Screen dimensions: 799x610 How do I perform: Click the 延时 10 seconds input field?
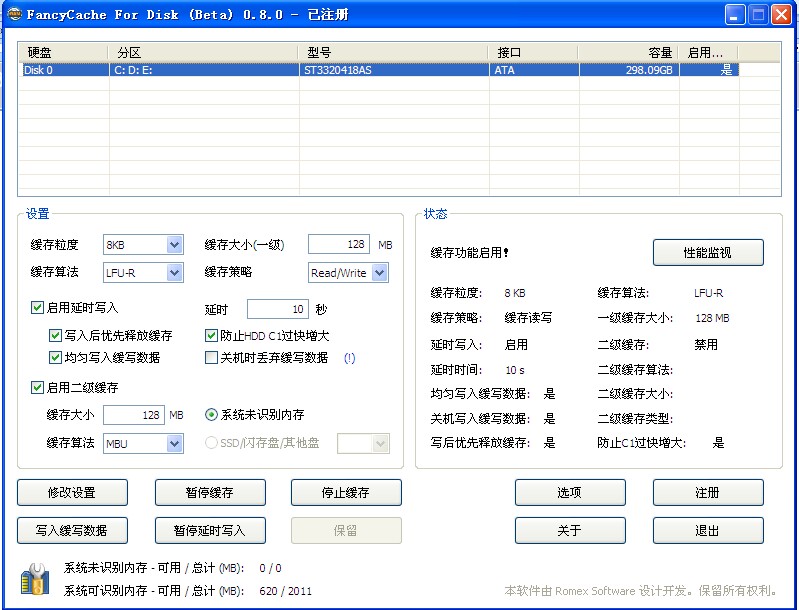278,309
